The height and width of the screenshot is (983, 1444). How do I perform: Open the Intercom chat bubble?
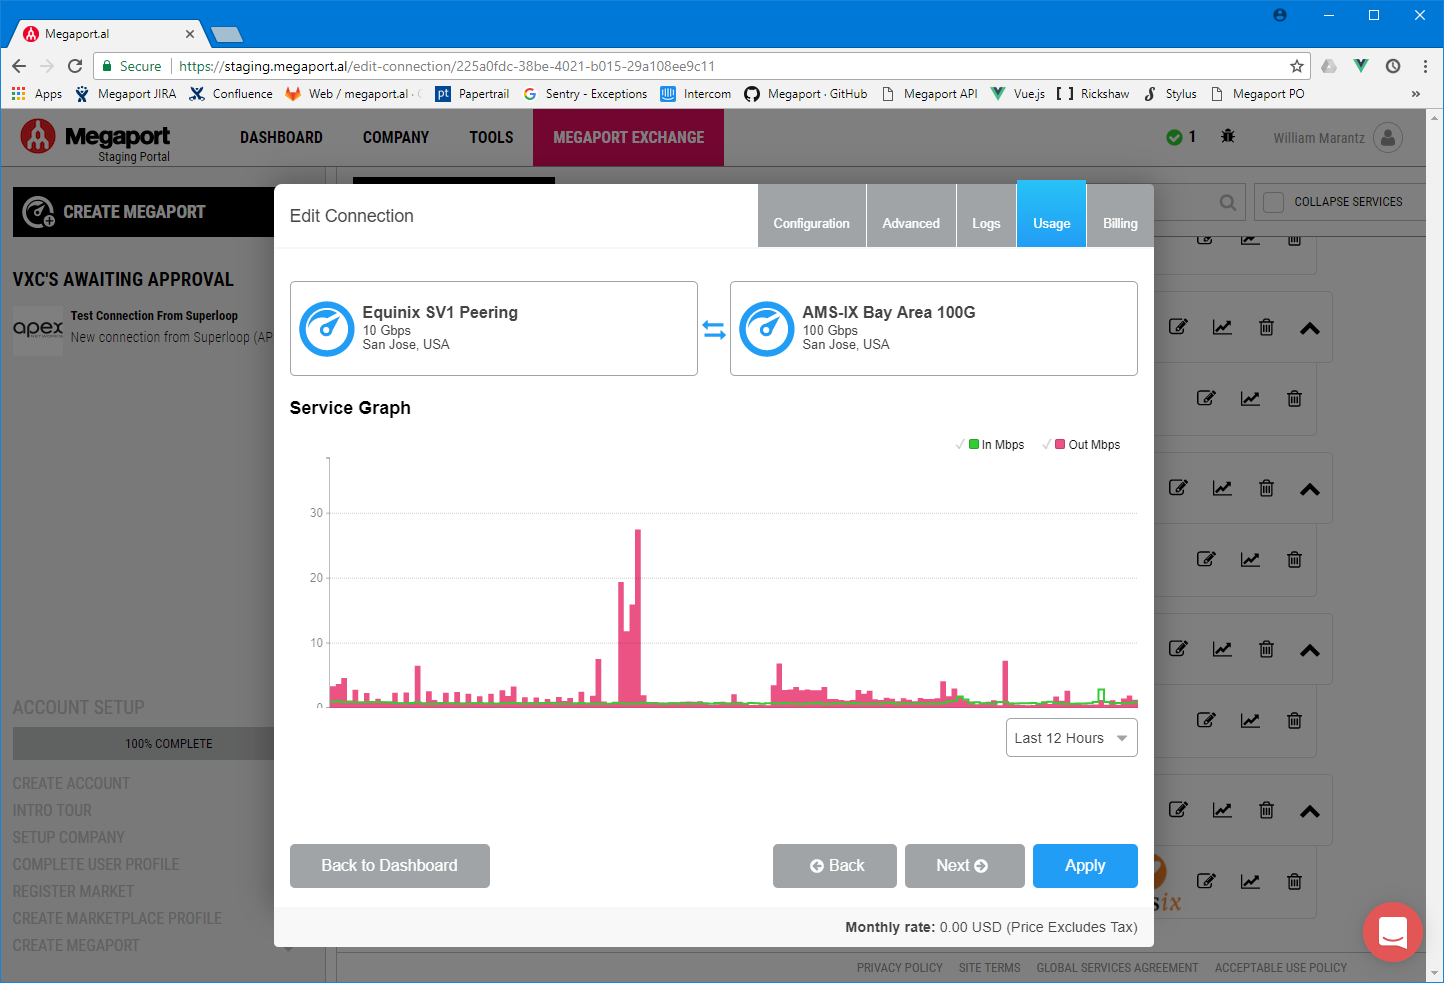[1393, 932]
